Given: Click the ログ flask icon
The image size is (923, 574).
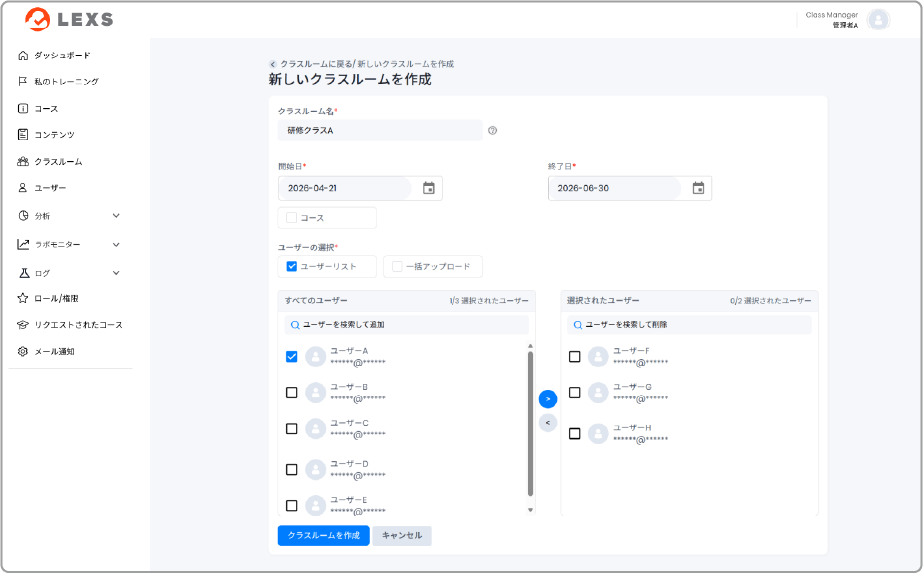Looking at the screenshot, I should (24, 273).
